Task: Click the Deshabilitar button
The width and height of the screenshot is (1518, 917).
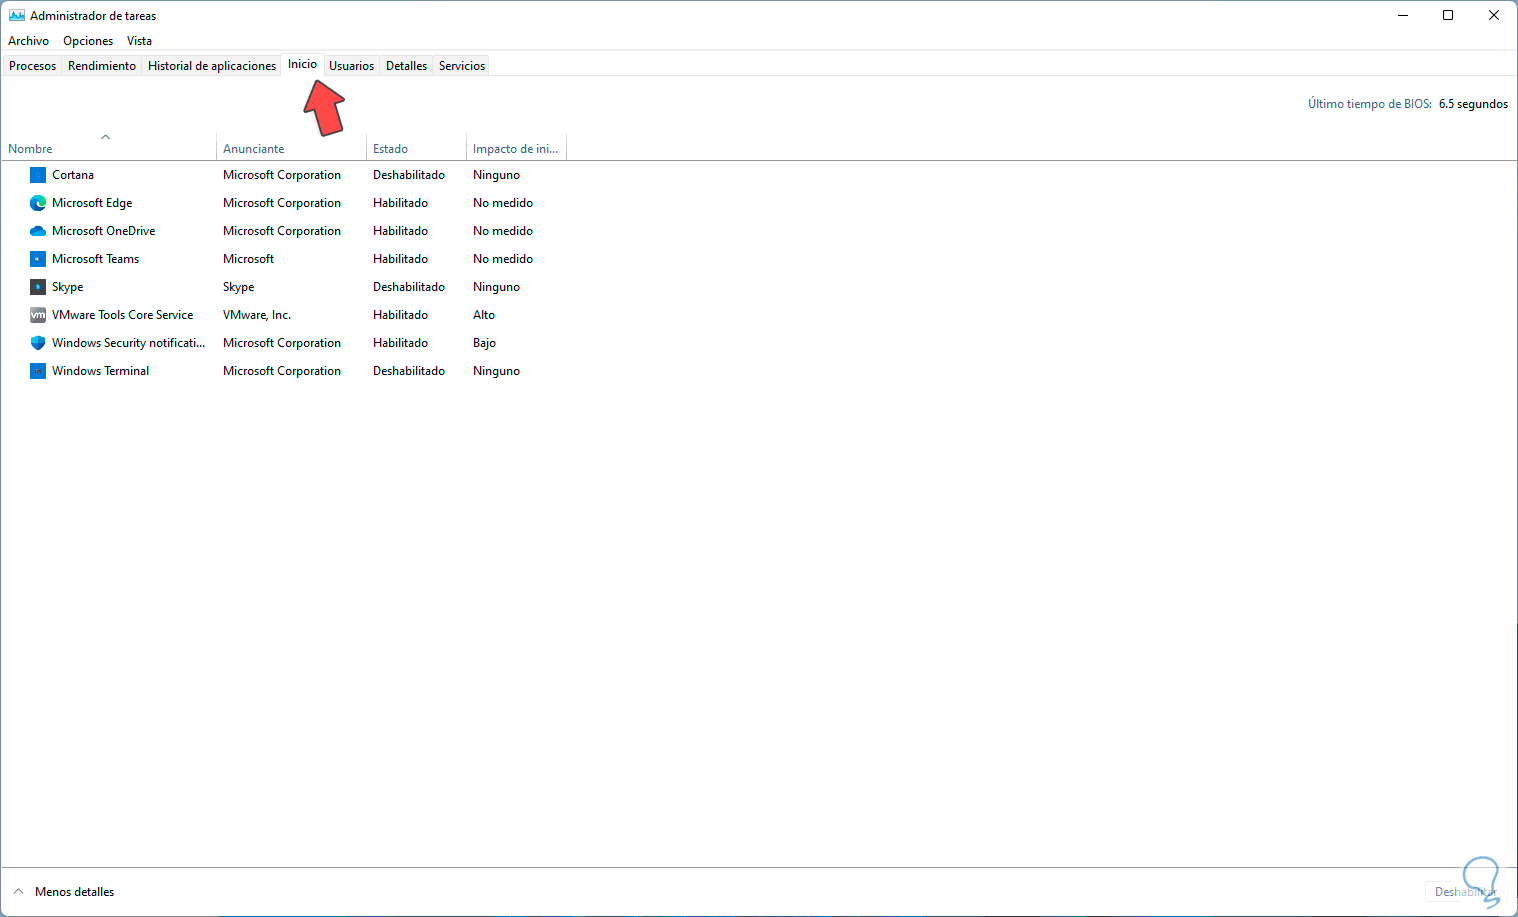Action: pos(1465,892)
